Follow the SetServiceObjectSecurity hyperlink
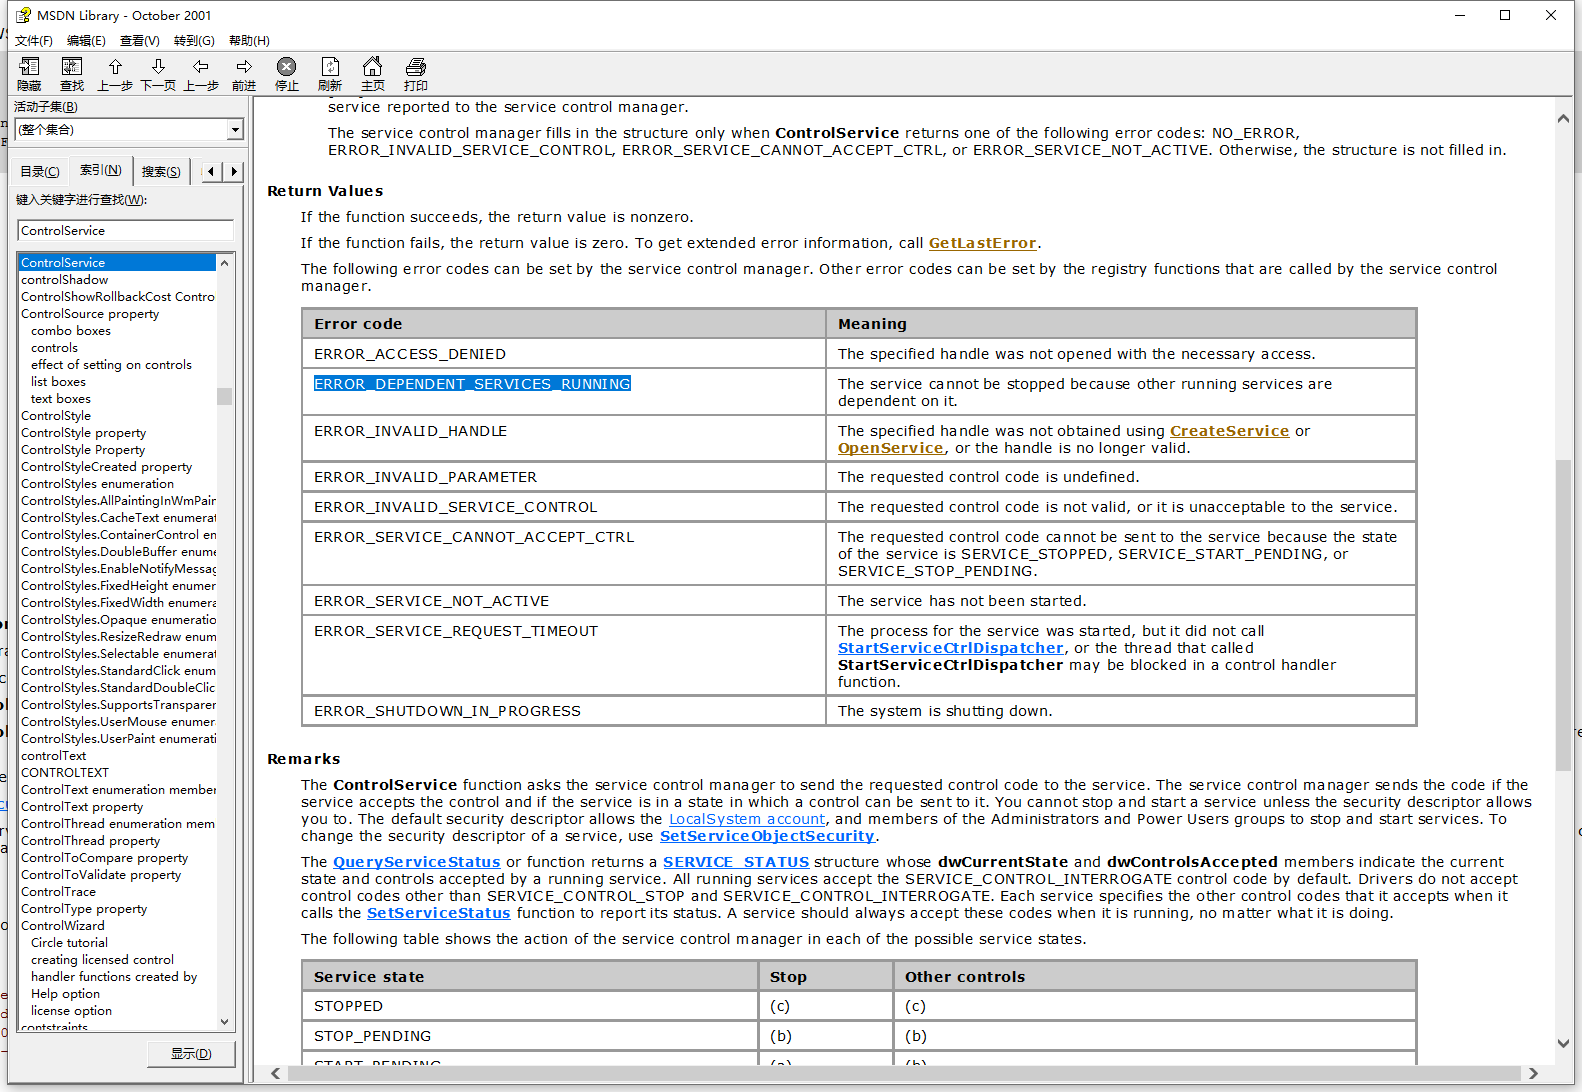1582x1092 pixels. coord(767,836)
